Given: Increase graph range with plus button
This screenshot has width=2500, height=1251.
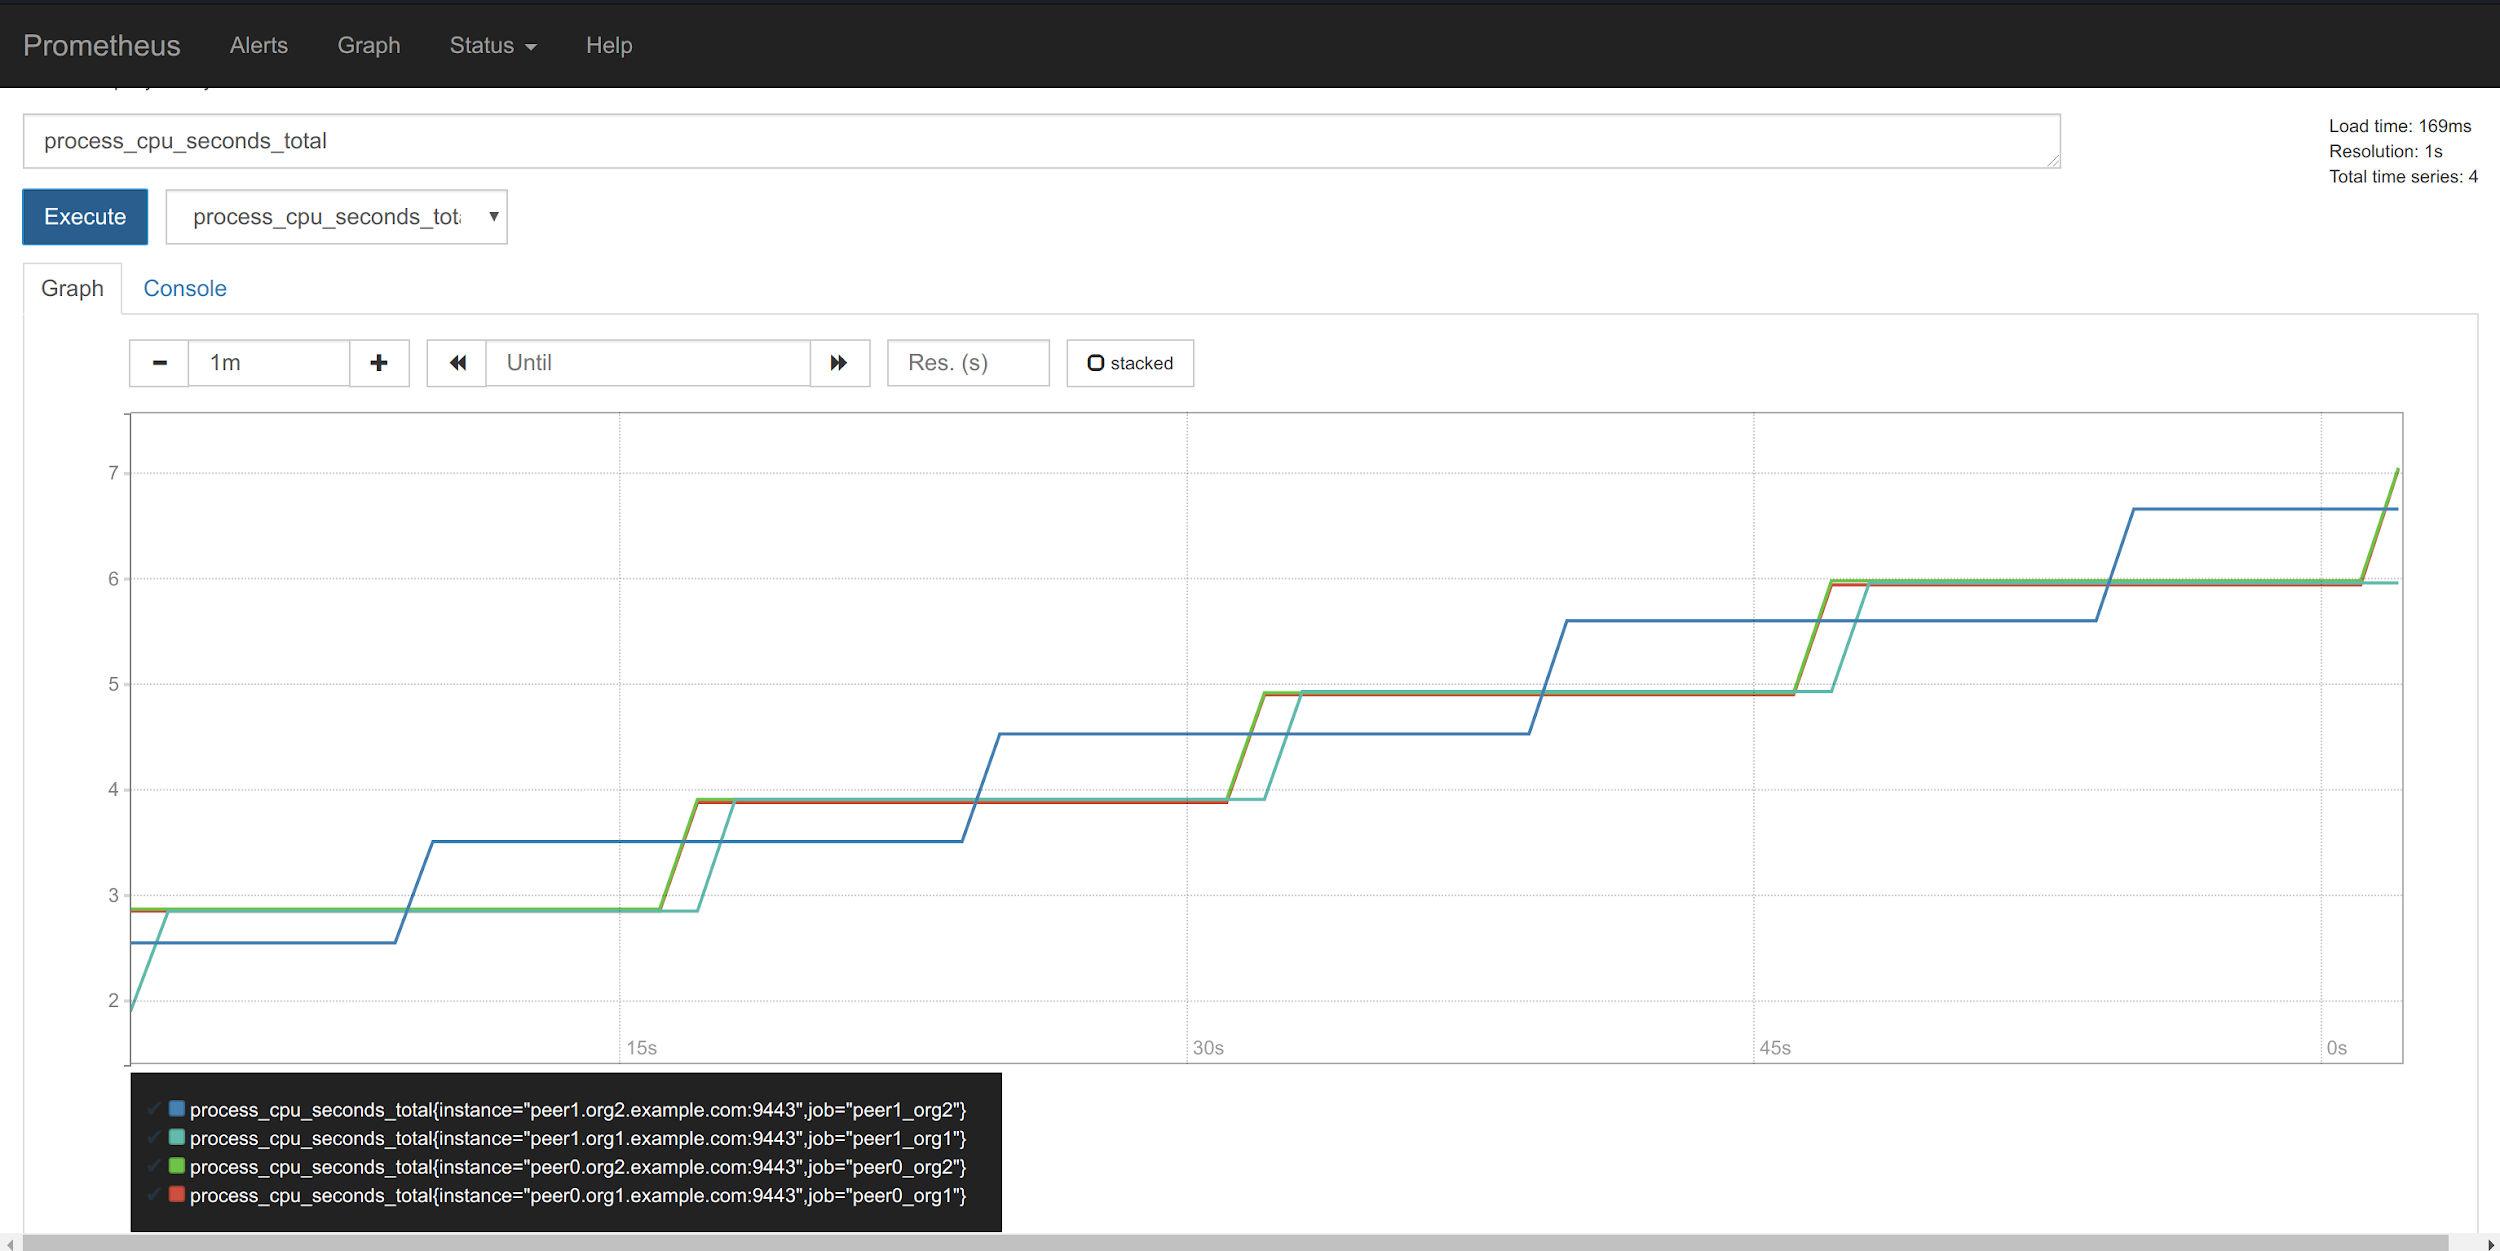Looking at the screenshot, I should click(x=379, y=363).
